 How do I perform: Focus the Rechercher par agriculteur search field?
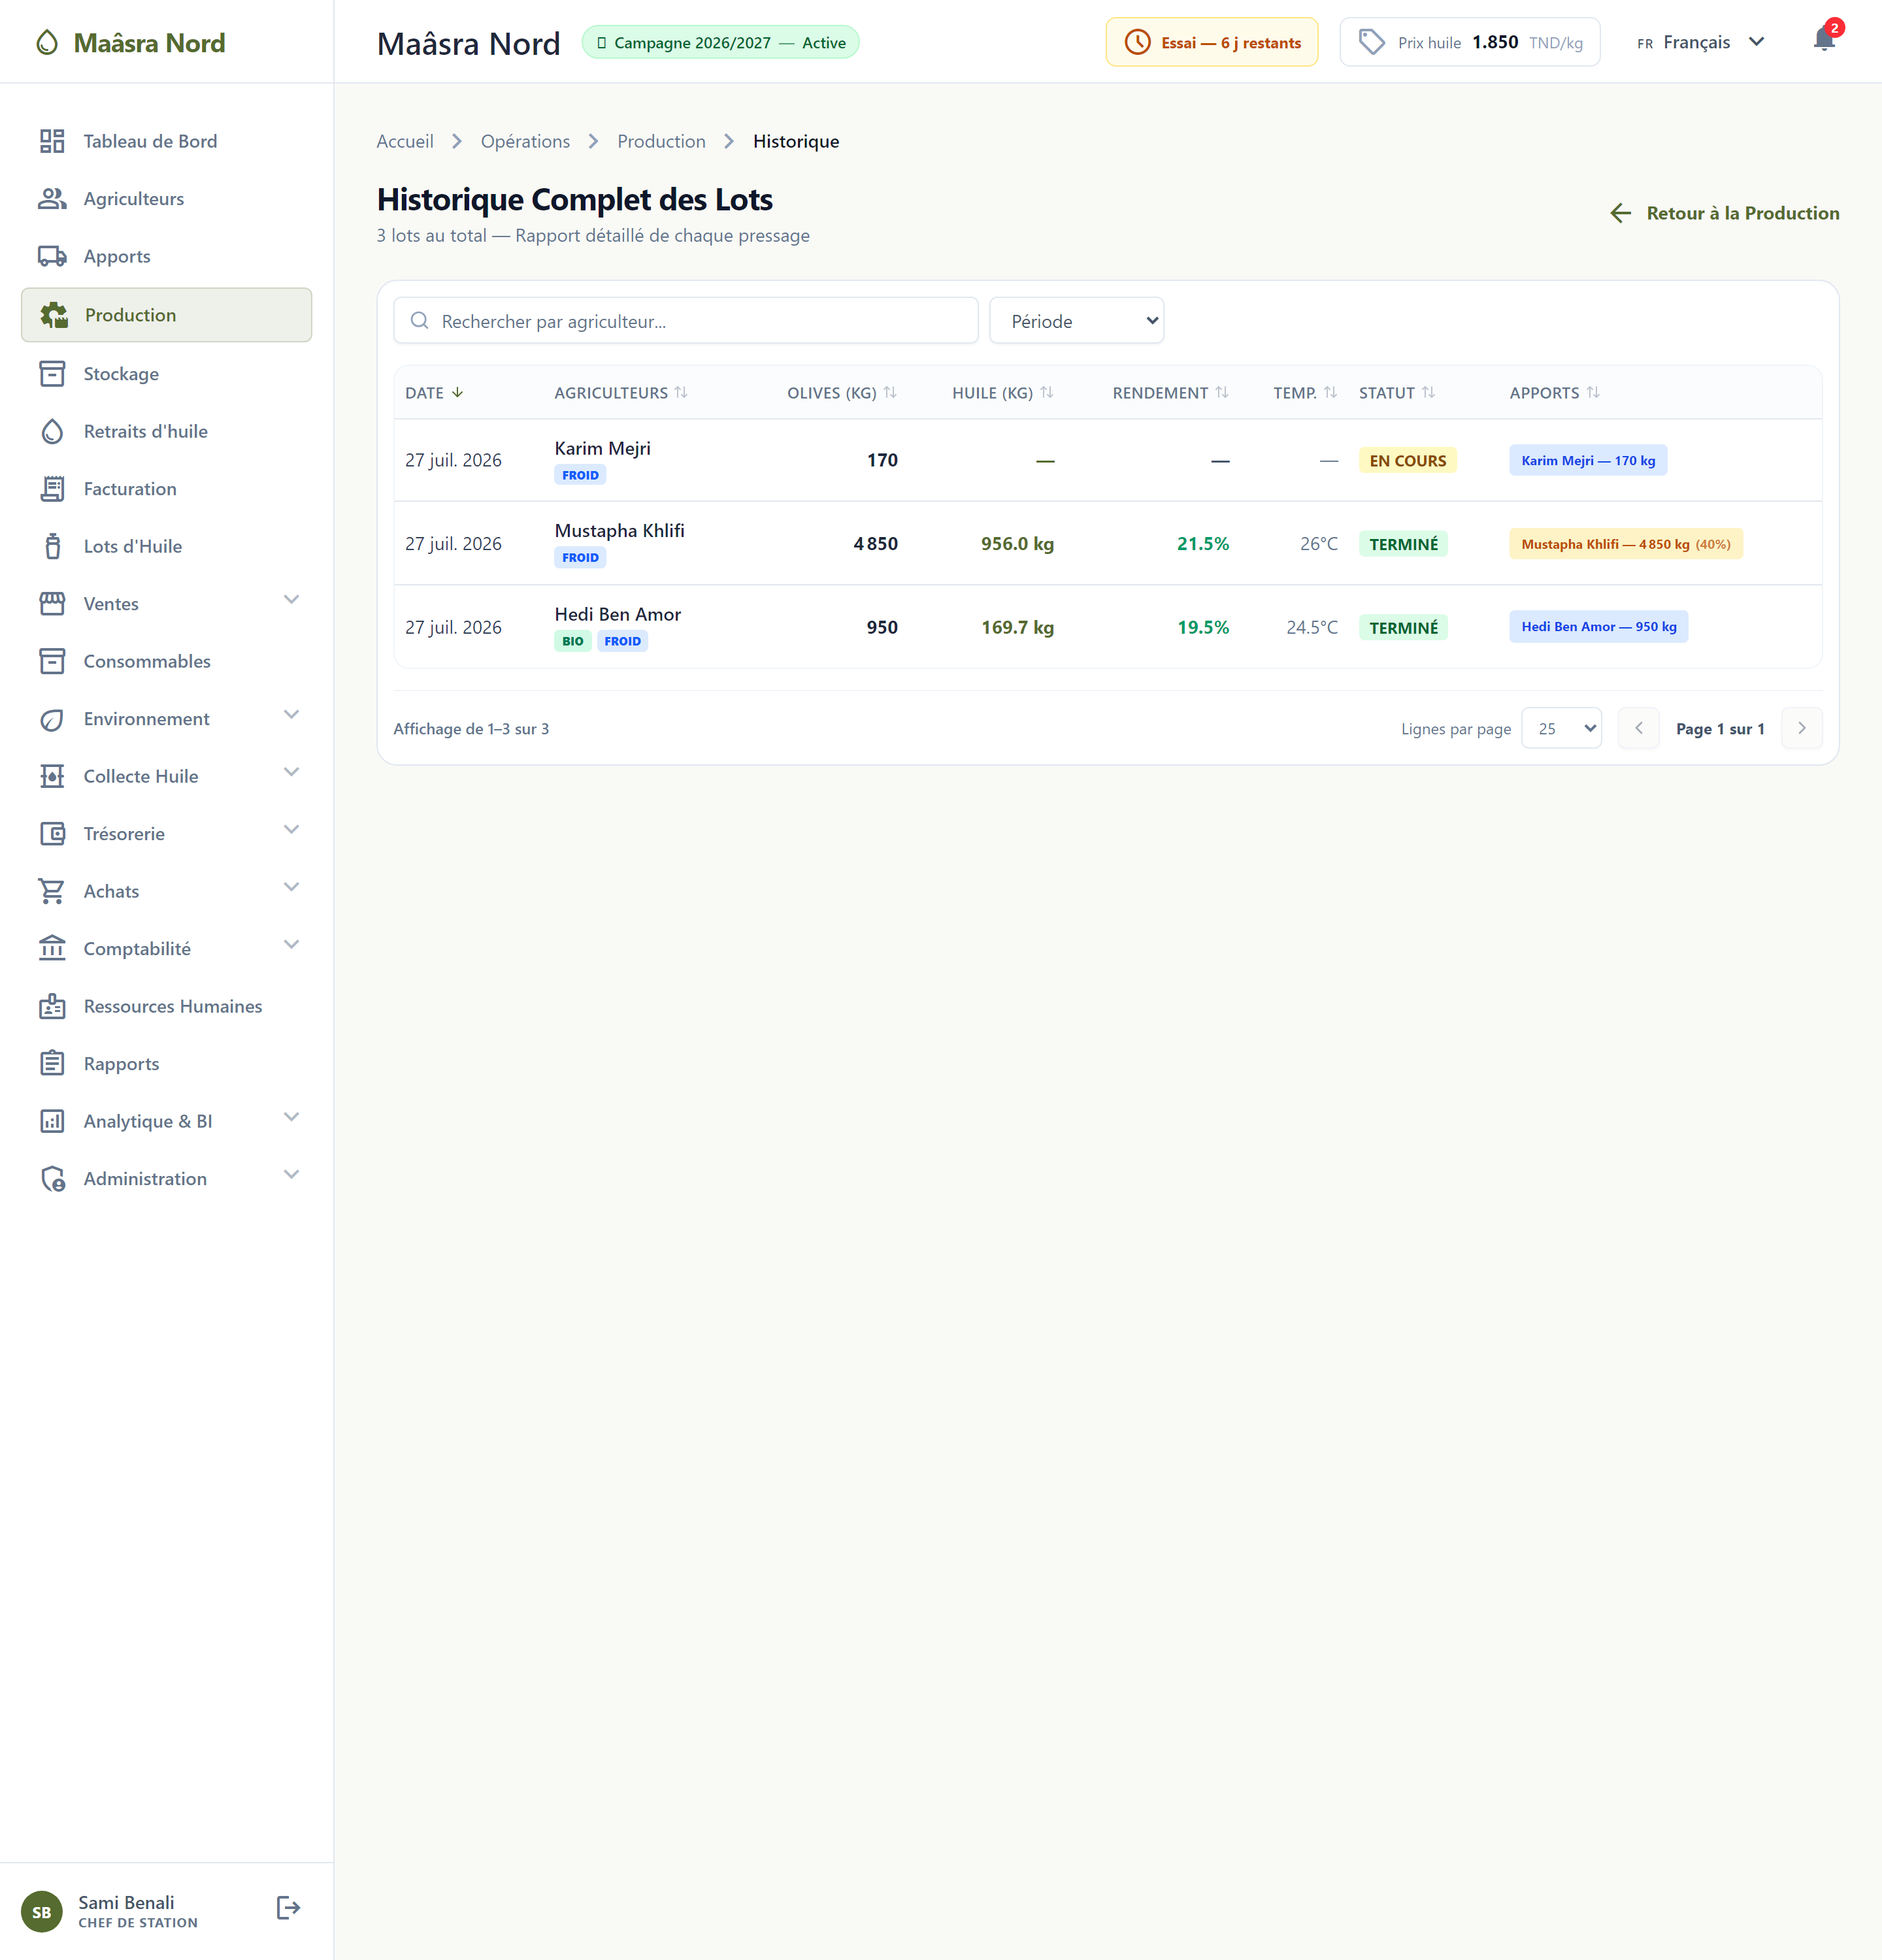pyautogui.click(x=686, y=321)
